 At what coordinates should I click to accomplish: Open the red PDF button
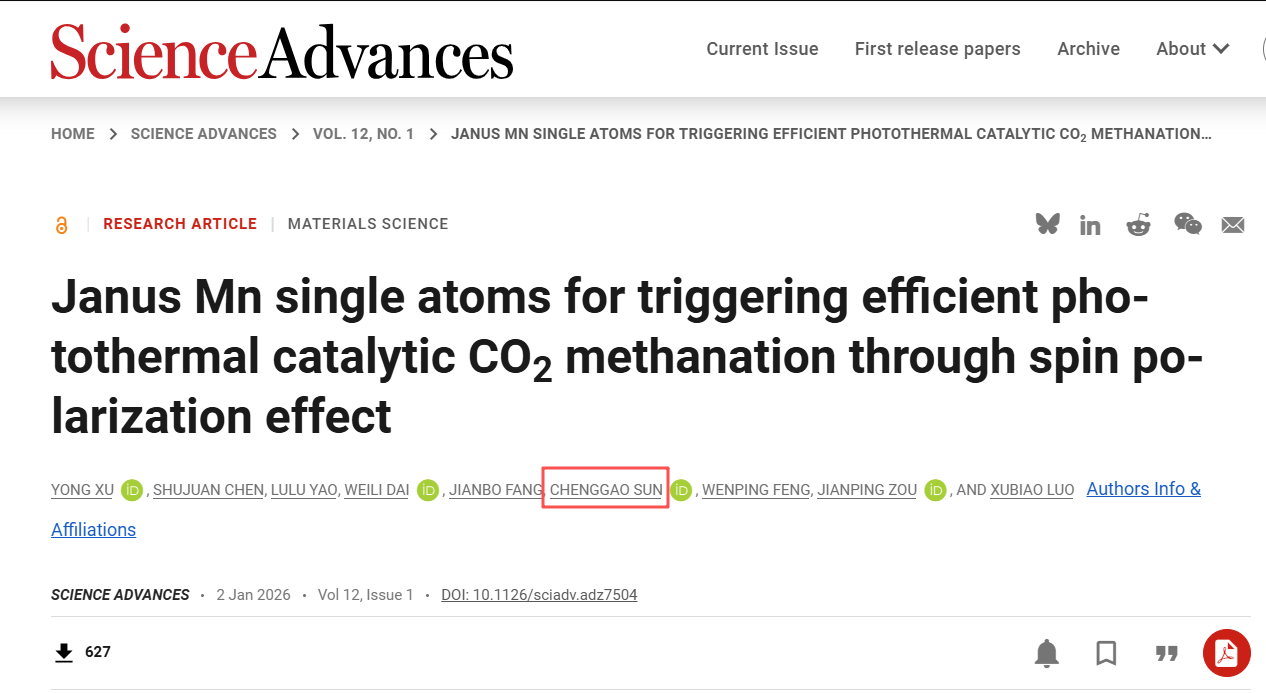pyautogui.click(x=1226, y=653)
